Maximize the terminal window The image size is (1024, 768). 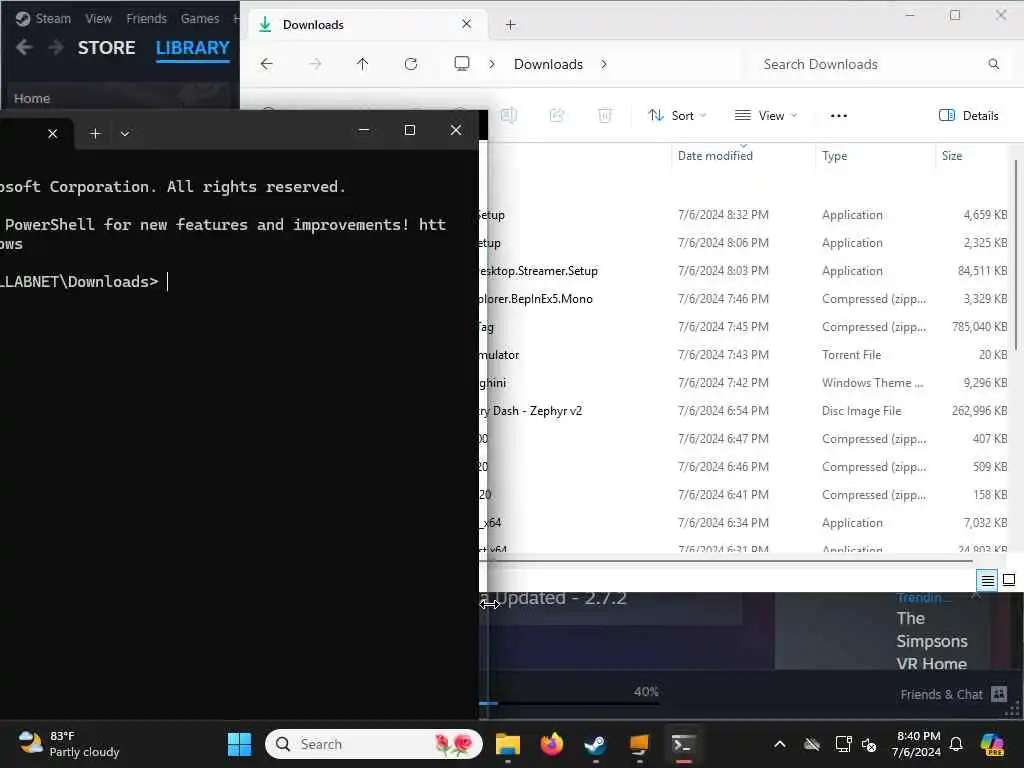tap(409, 130)
